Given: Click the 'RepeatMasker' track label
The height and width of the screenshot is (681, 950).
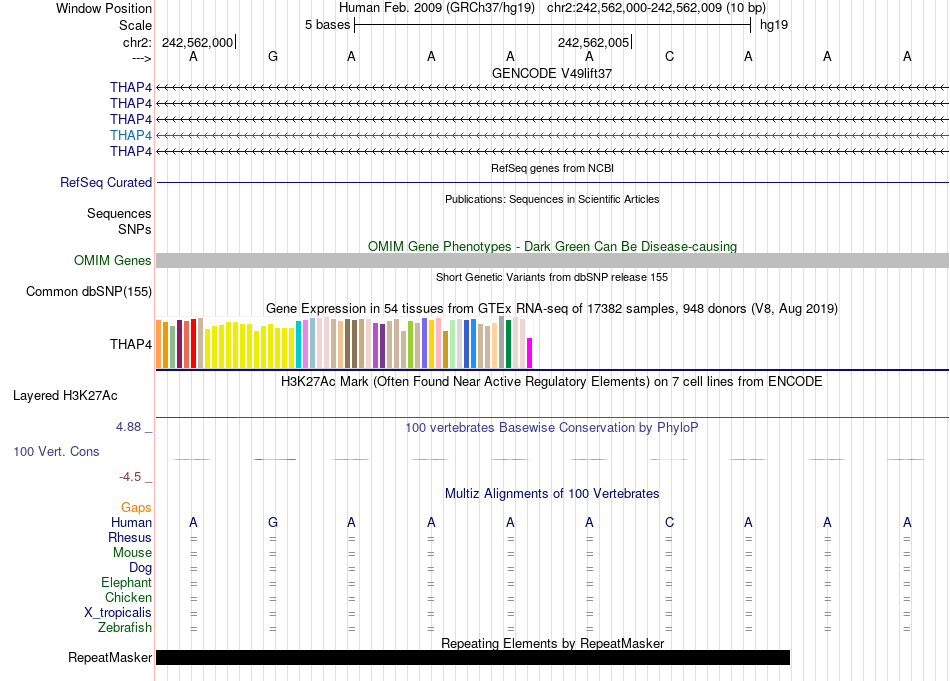Looking at the screenshot, I should pos(110,657).
